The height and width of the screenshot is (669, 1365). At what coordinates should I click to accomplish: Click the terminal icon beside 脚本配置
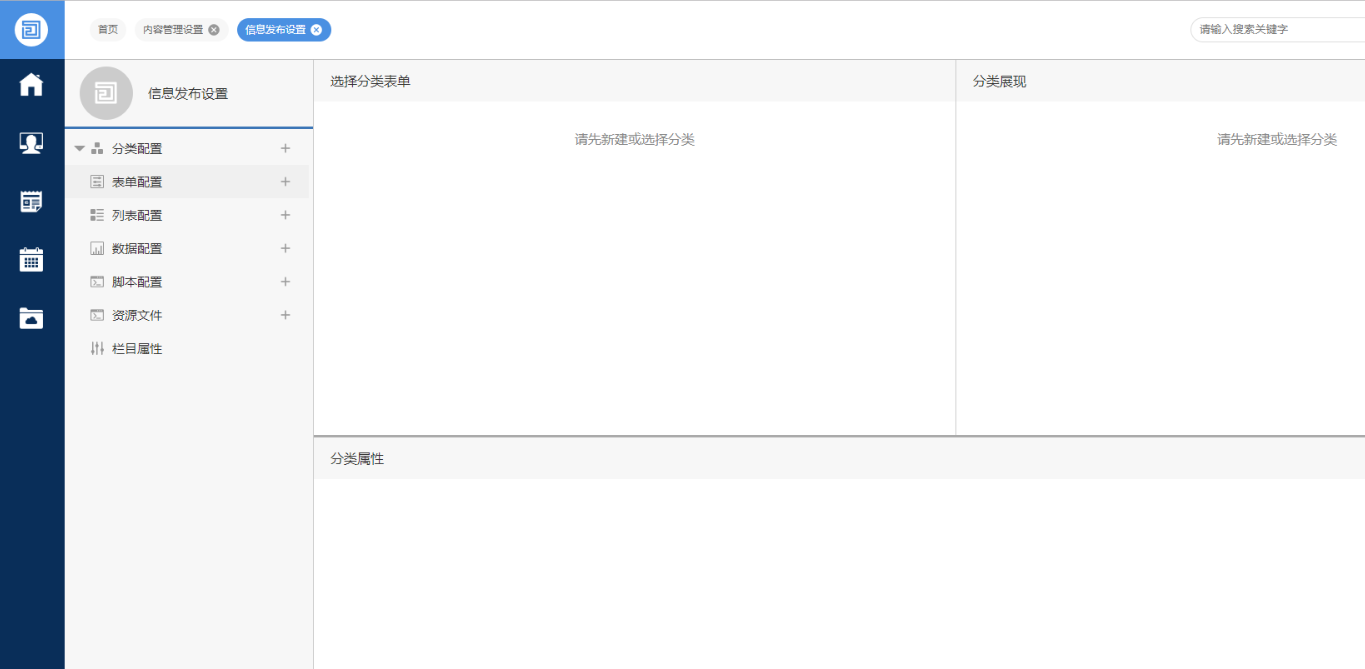97,281
